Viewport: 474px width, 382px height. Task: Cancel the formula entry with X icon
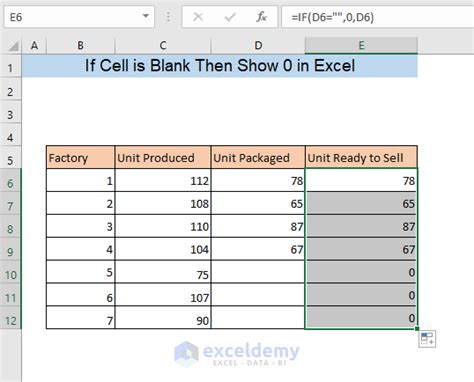[198, 17]
